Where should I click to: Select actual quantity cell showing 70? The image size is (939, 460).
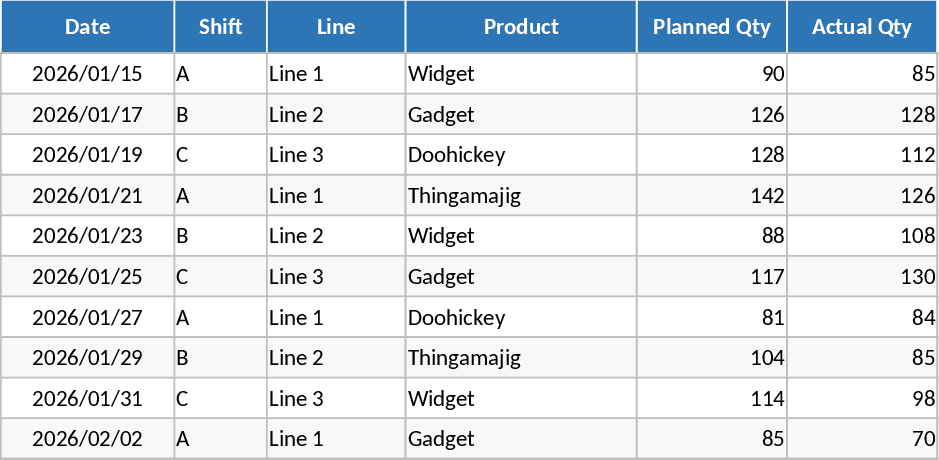coord(862,439)
